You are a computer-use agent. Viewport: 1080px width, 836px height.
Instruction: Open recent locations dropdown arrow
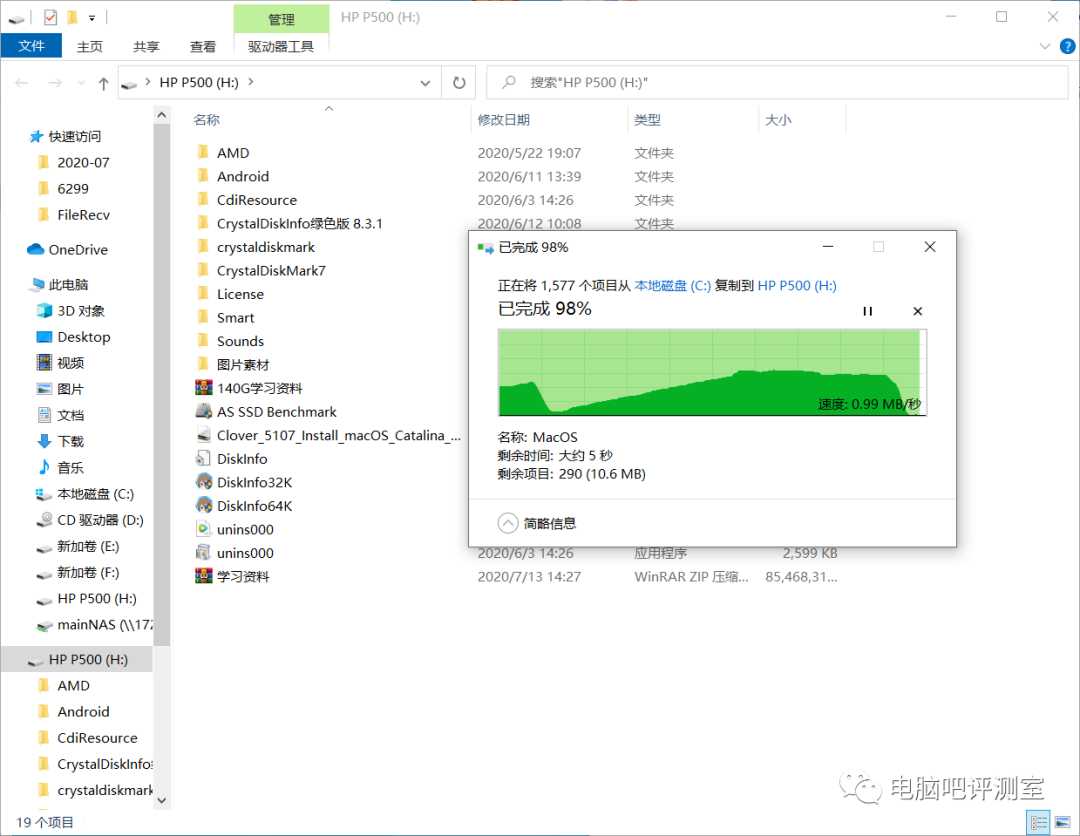point(81,83)
